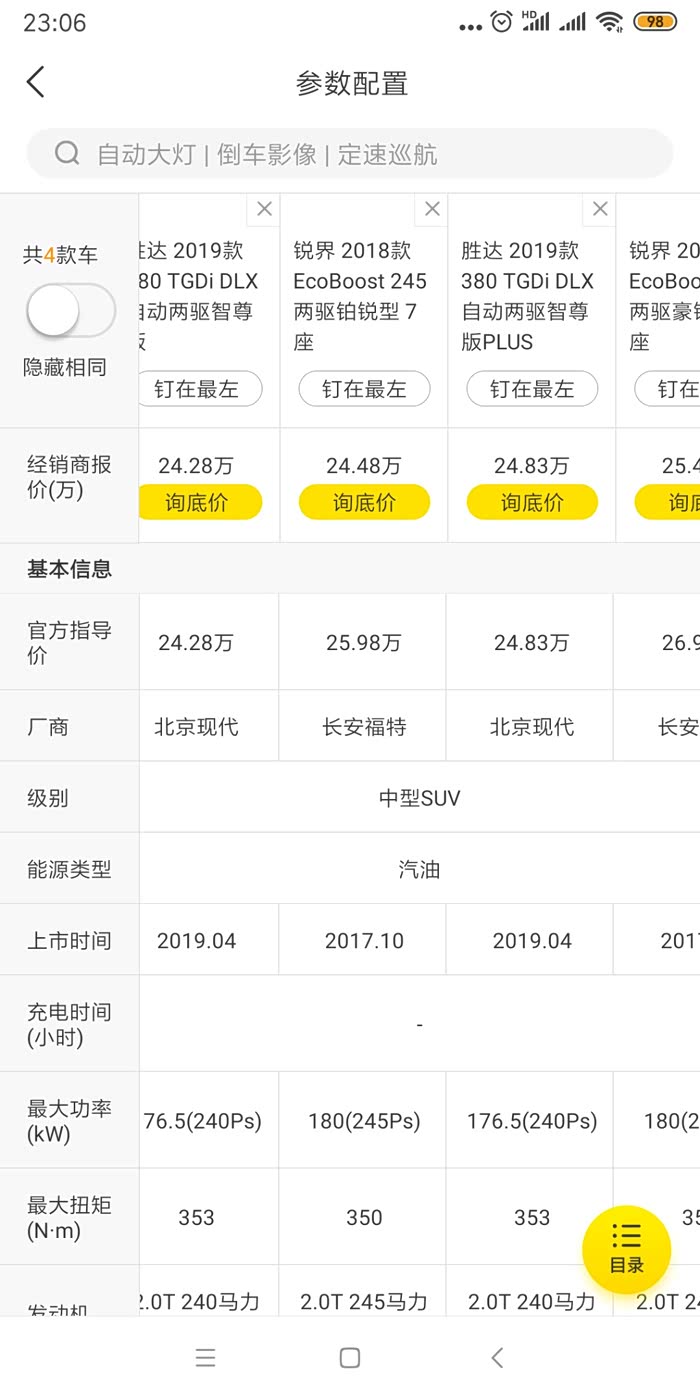The image size is (700, 1400).
Task: Close the first 胜达 智尊版 column
Action: click(x=264, y=209)
